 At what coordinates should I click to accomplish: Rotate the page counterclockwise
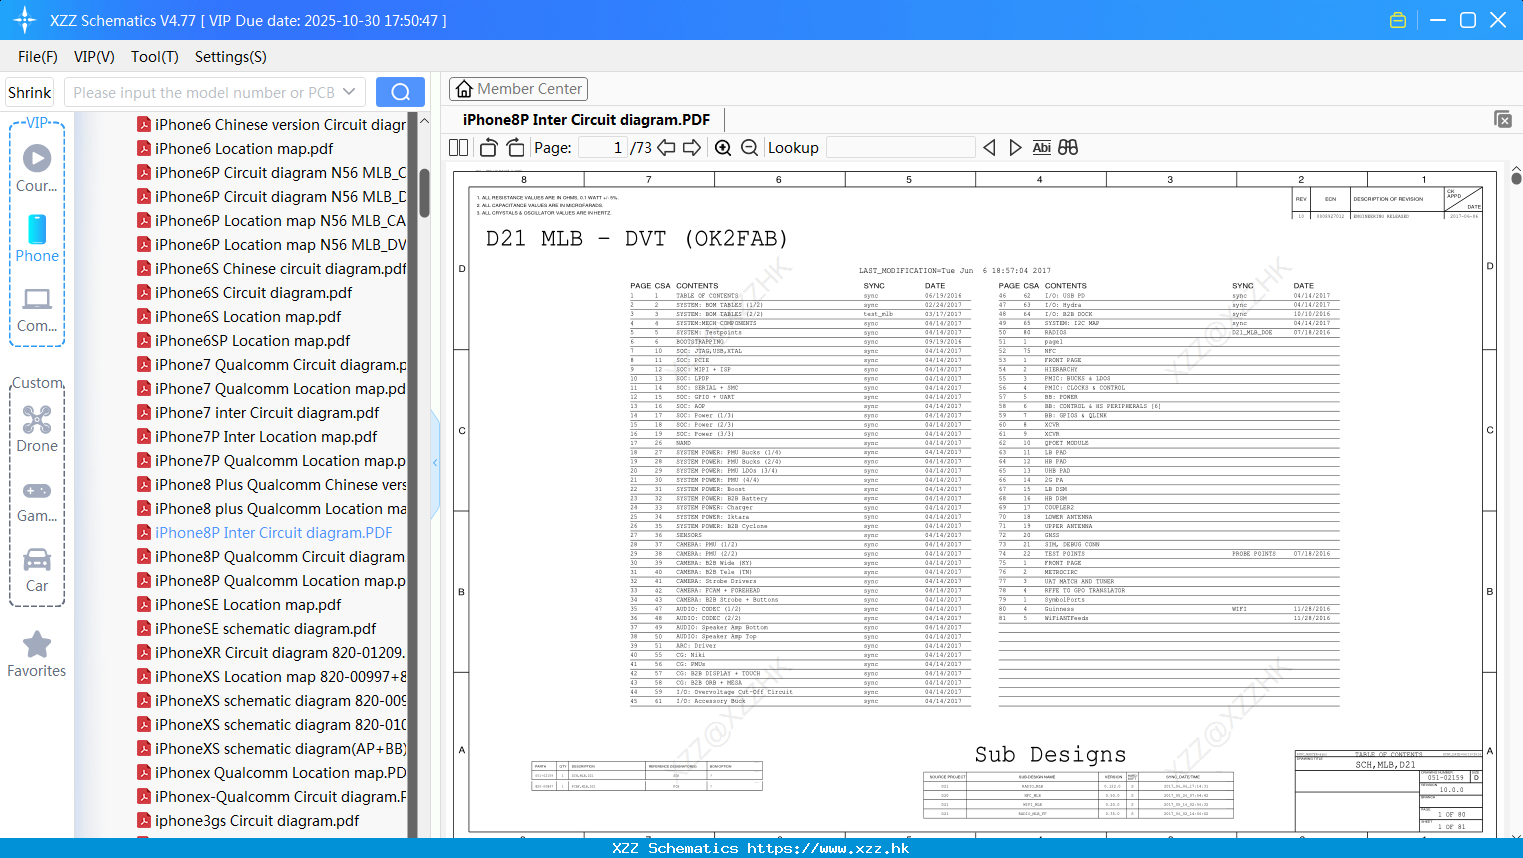click(488, 148)
